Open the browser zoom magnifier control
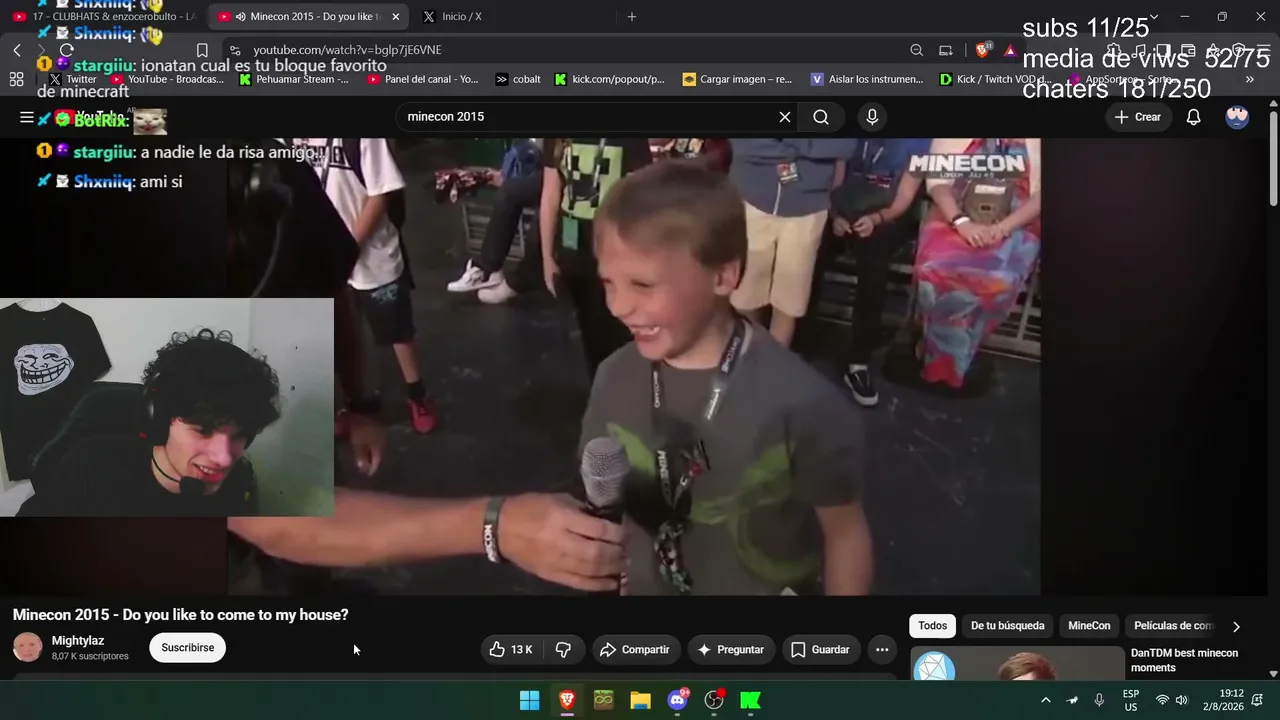Screen dimensions: 1280x720 pyautogui.click(x=917, y=50)
